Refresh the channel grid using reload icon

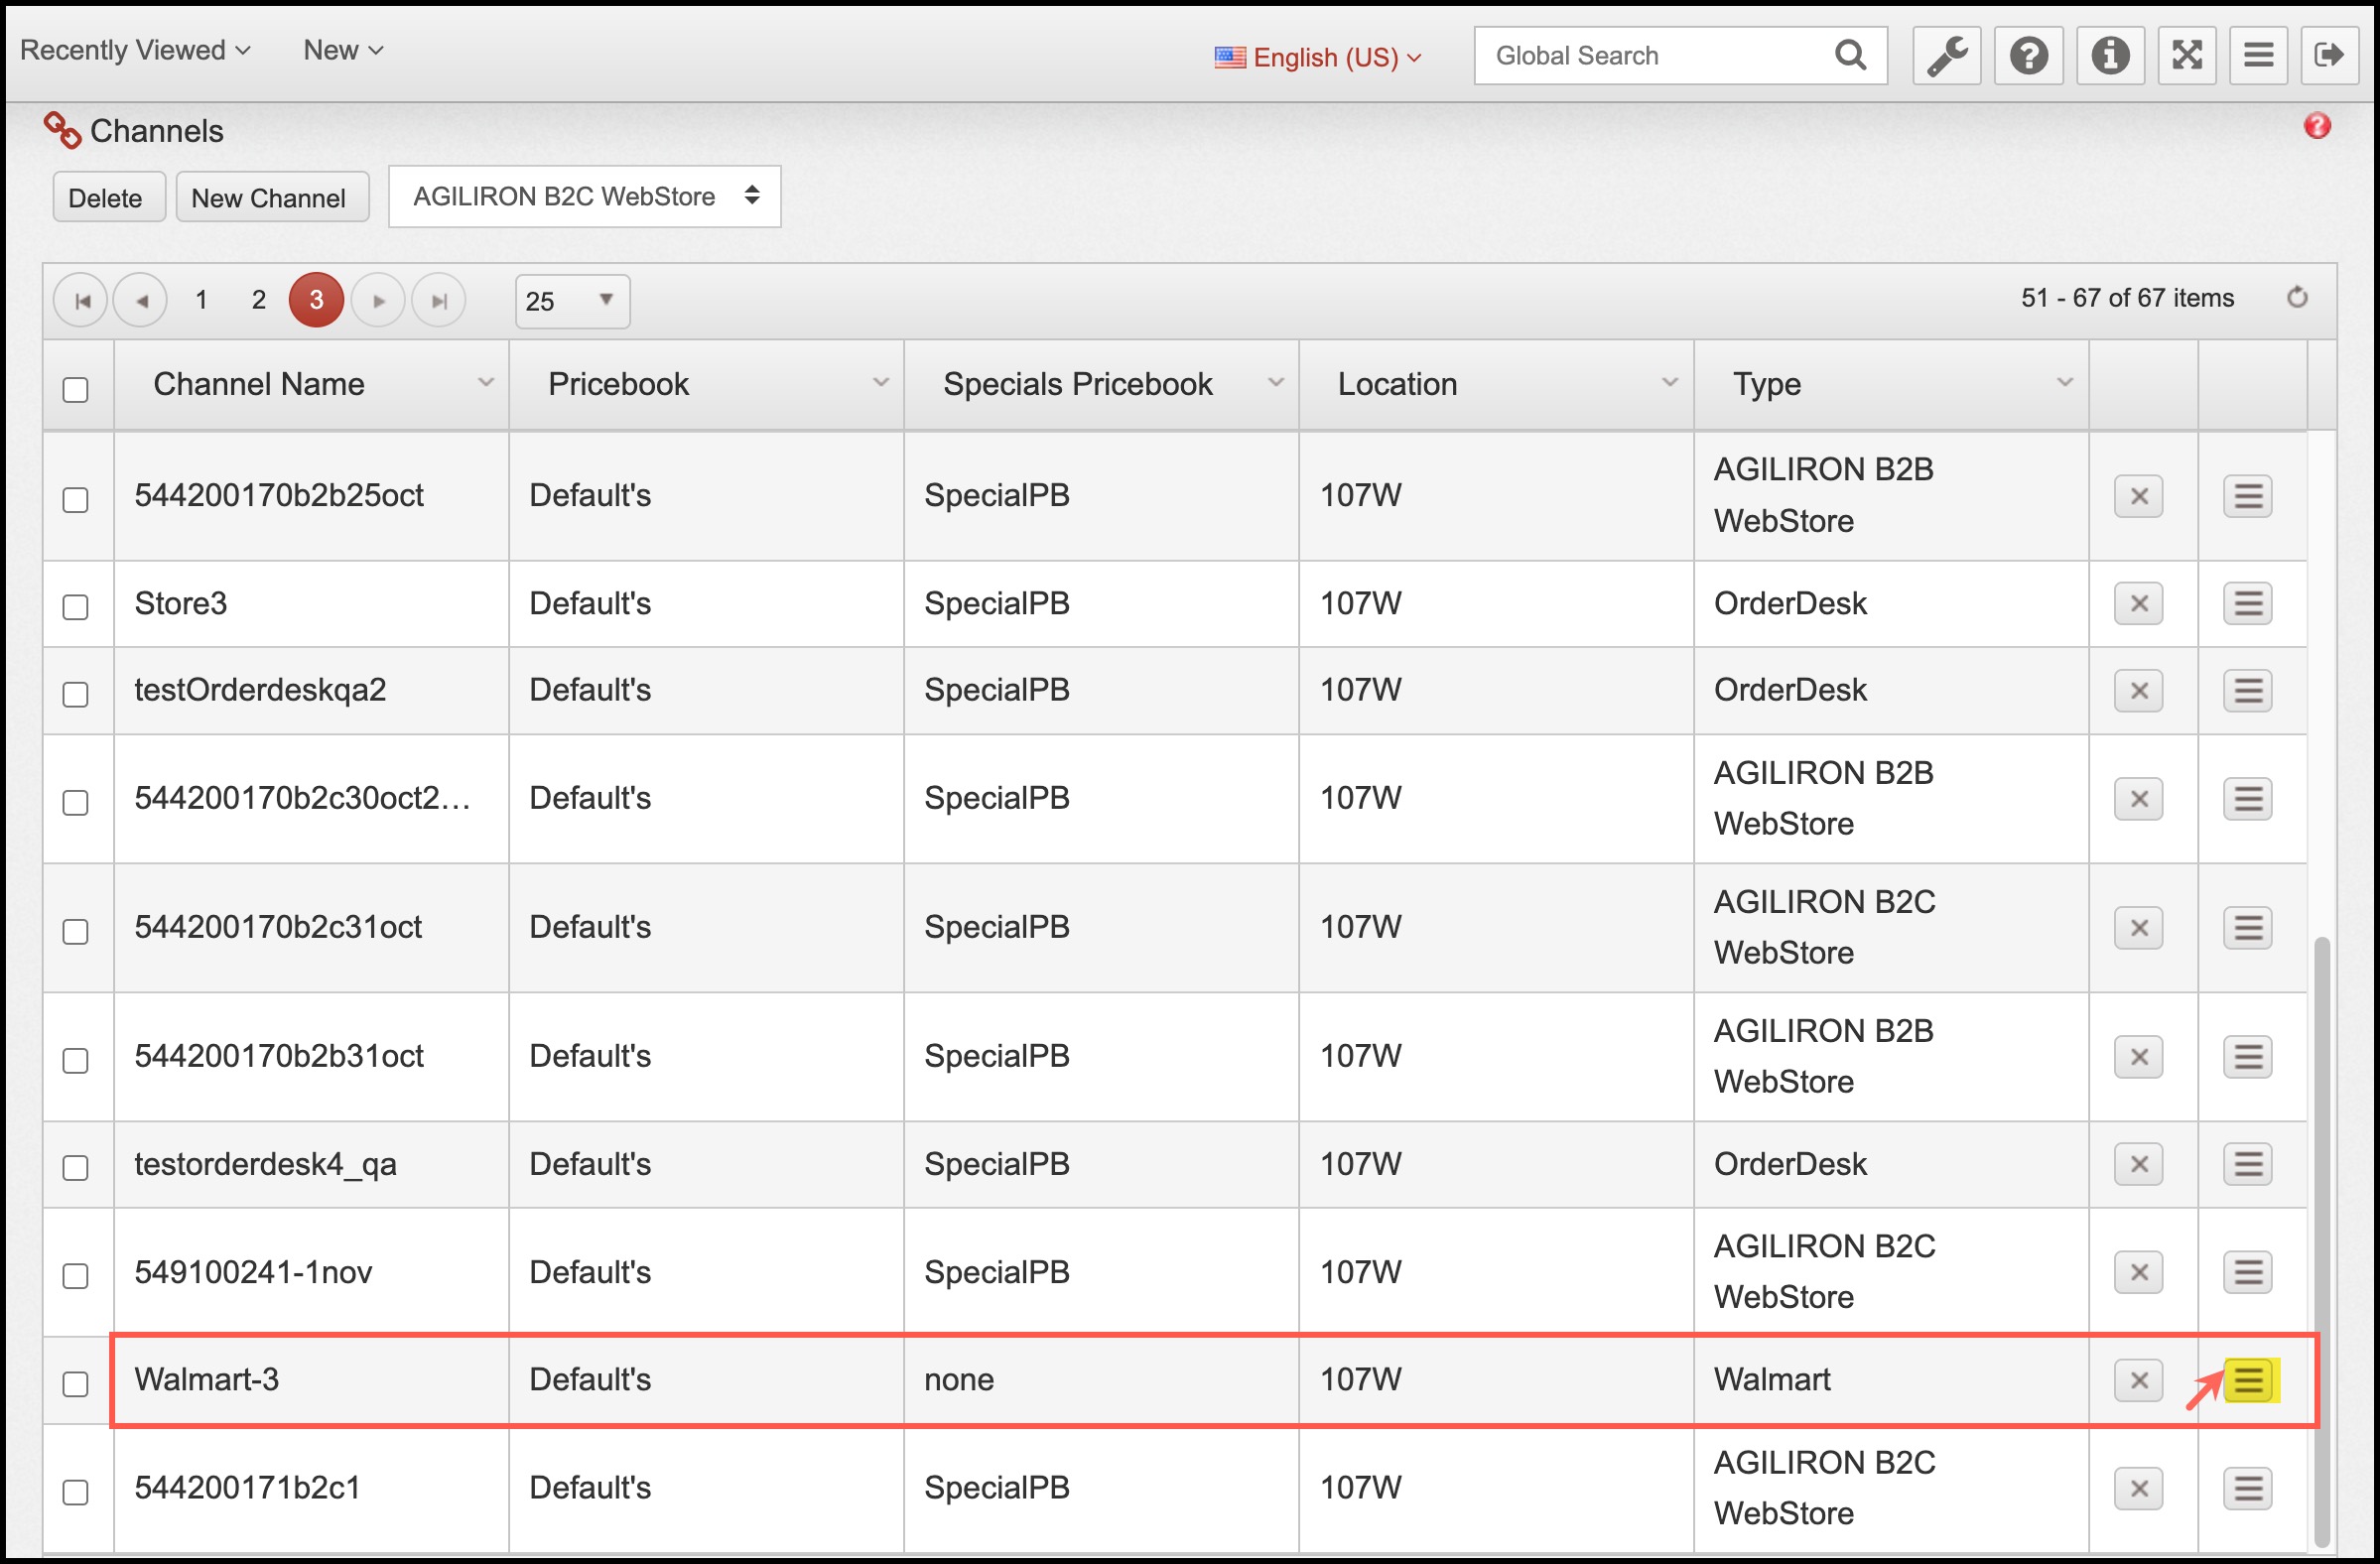coord(2297,298)
